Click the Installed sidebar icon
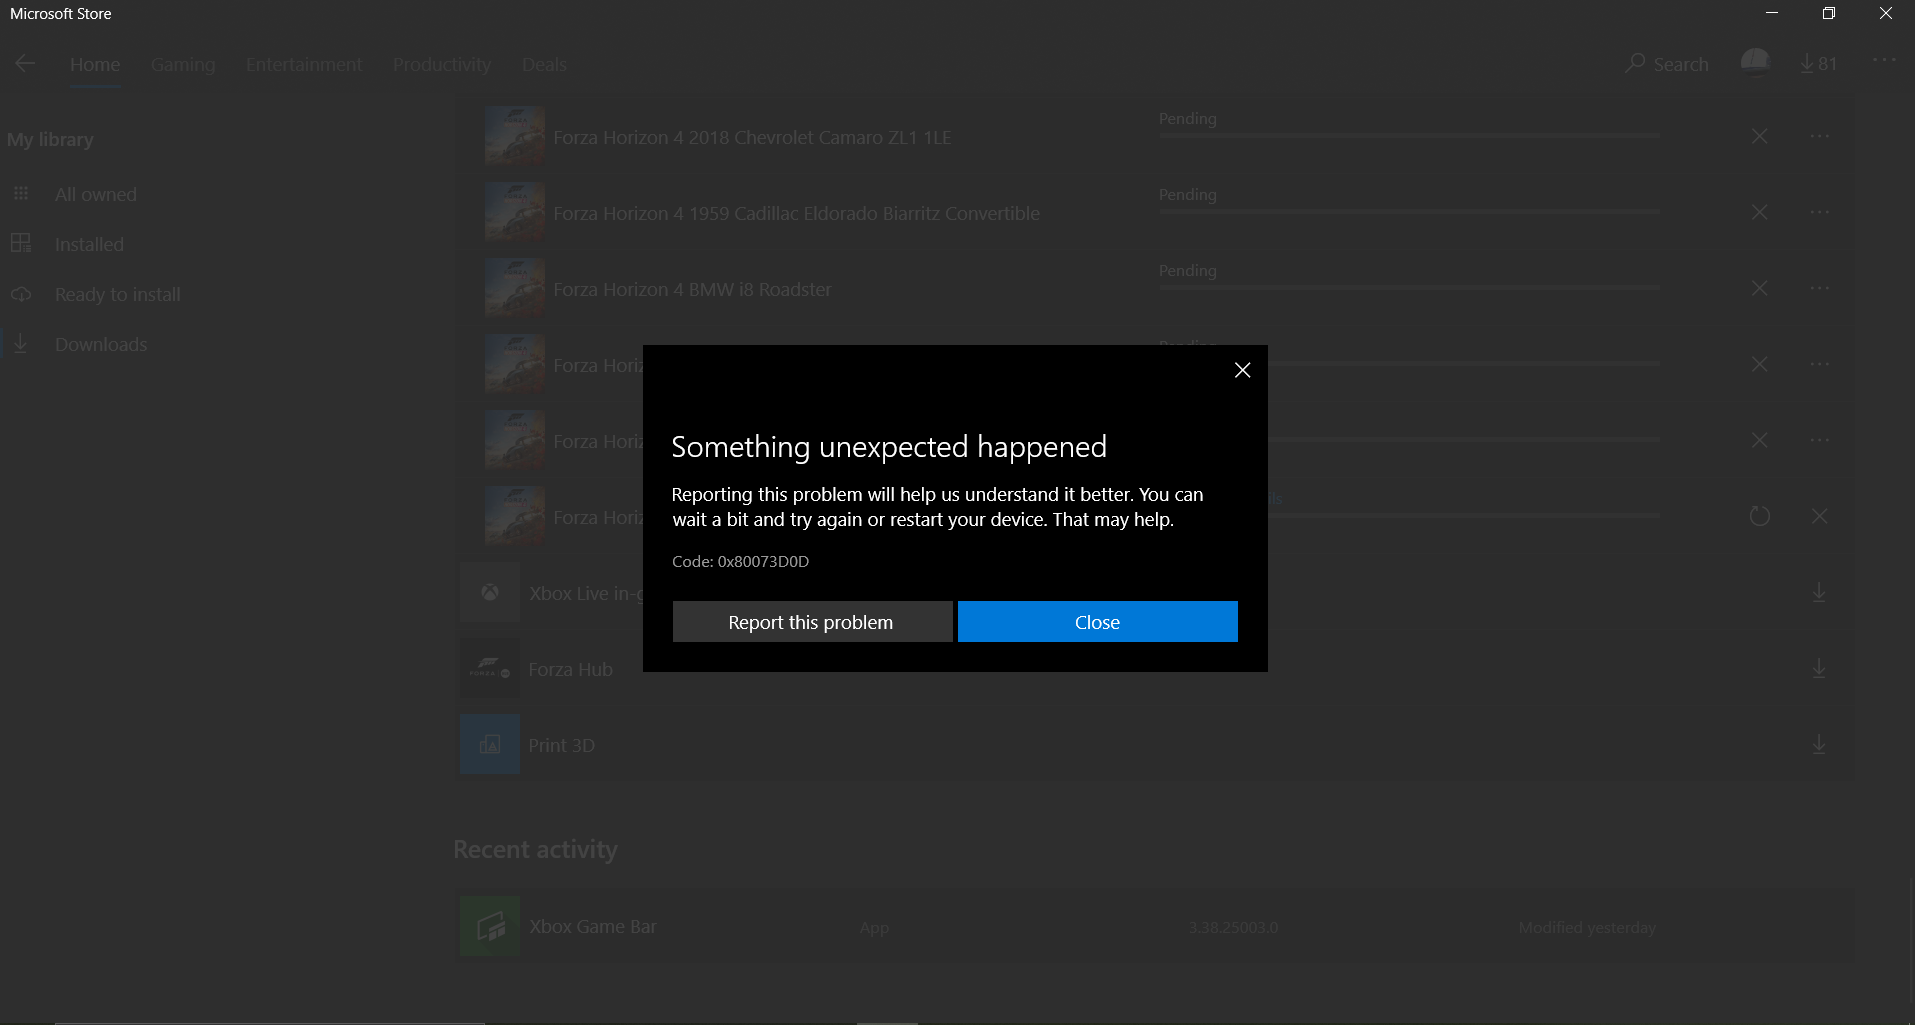 coord(21,243)
